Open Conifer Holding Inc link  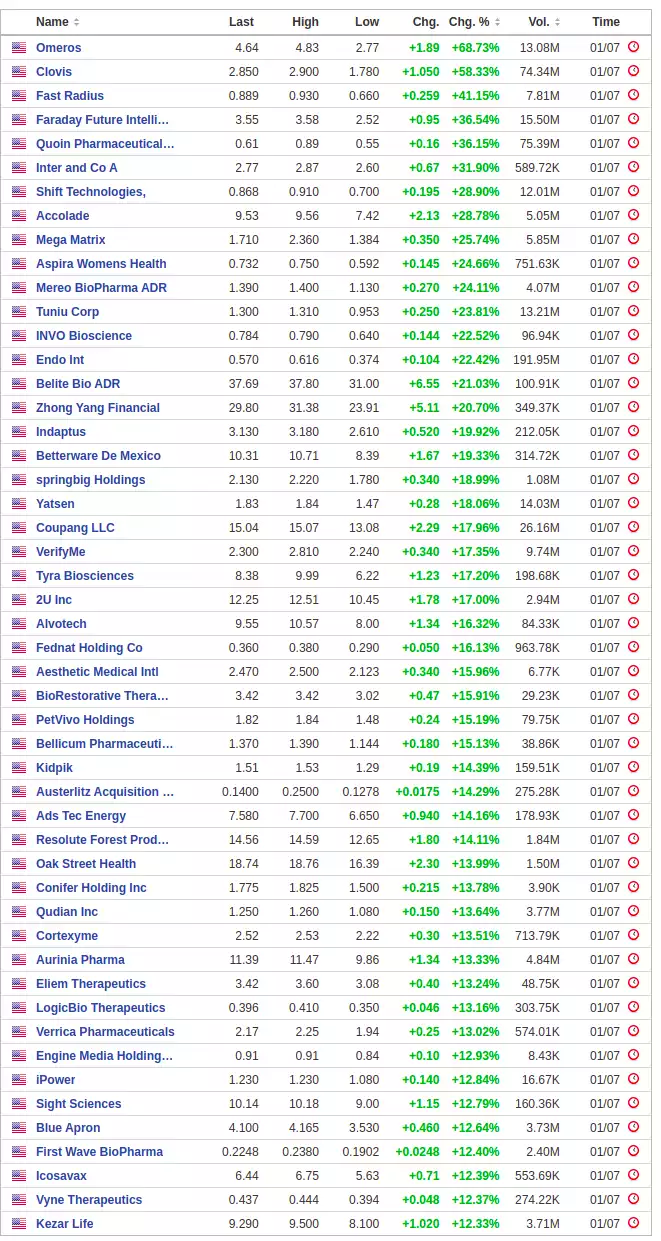[x=91, y=888]
